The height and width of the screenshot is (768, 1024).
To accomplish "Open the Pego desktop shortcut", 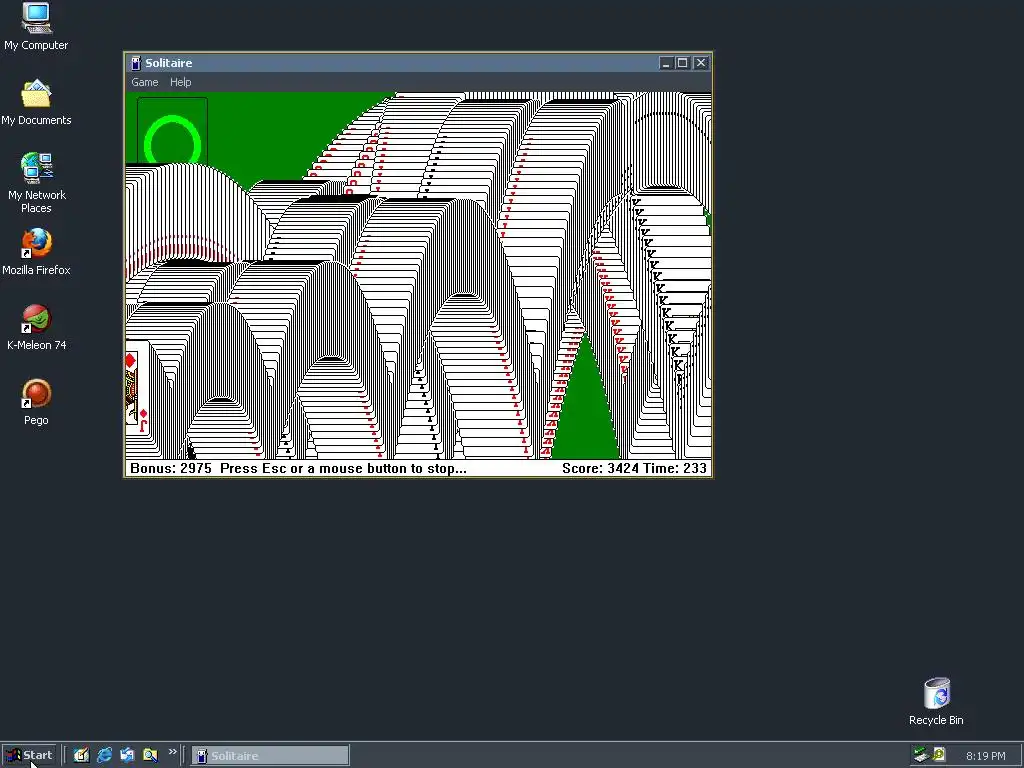I will pyautogui.click(x=36, y=402).
